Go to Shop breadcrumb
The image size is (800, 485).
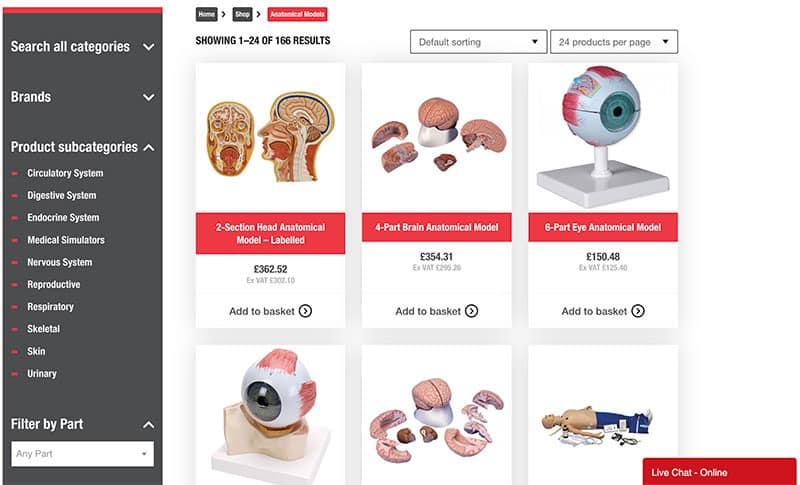pos(242,14)
